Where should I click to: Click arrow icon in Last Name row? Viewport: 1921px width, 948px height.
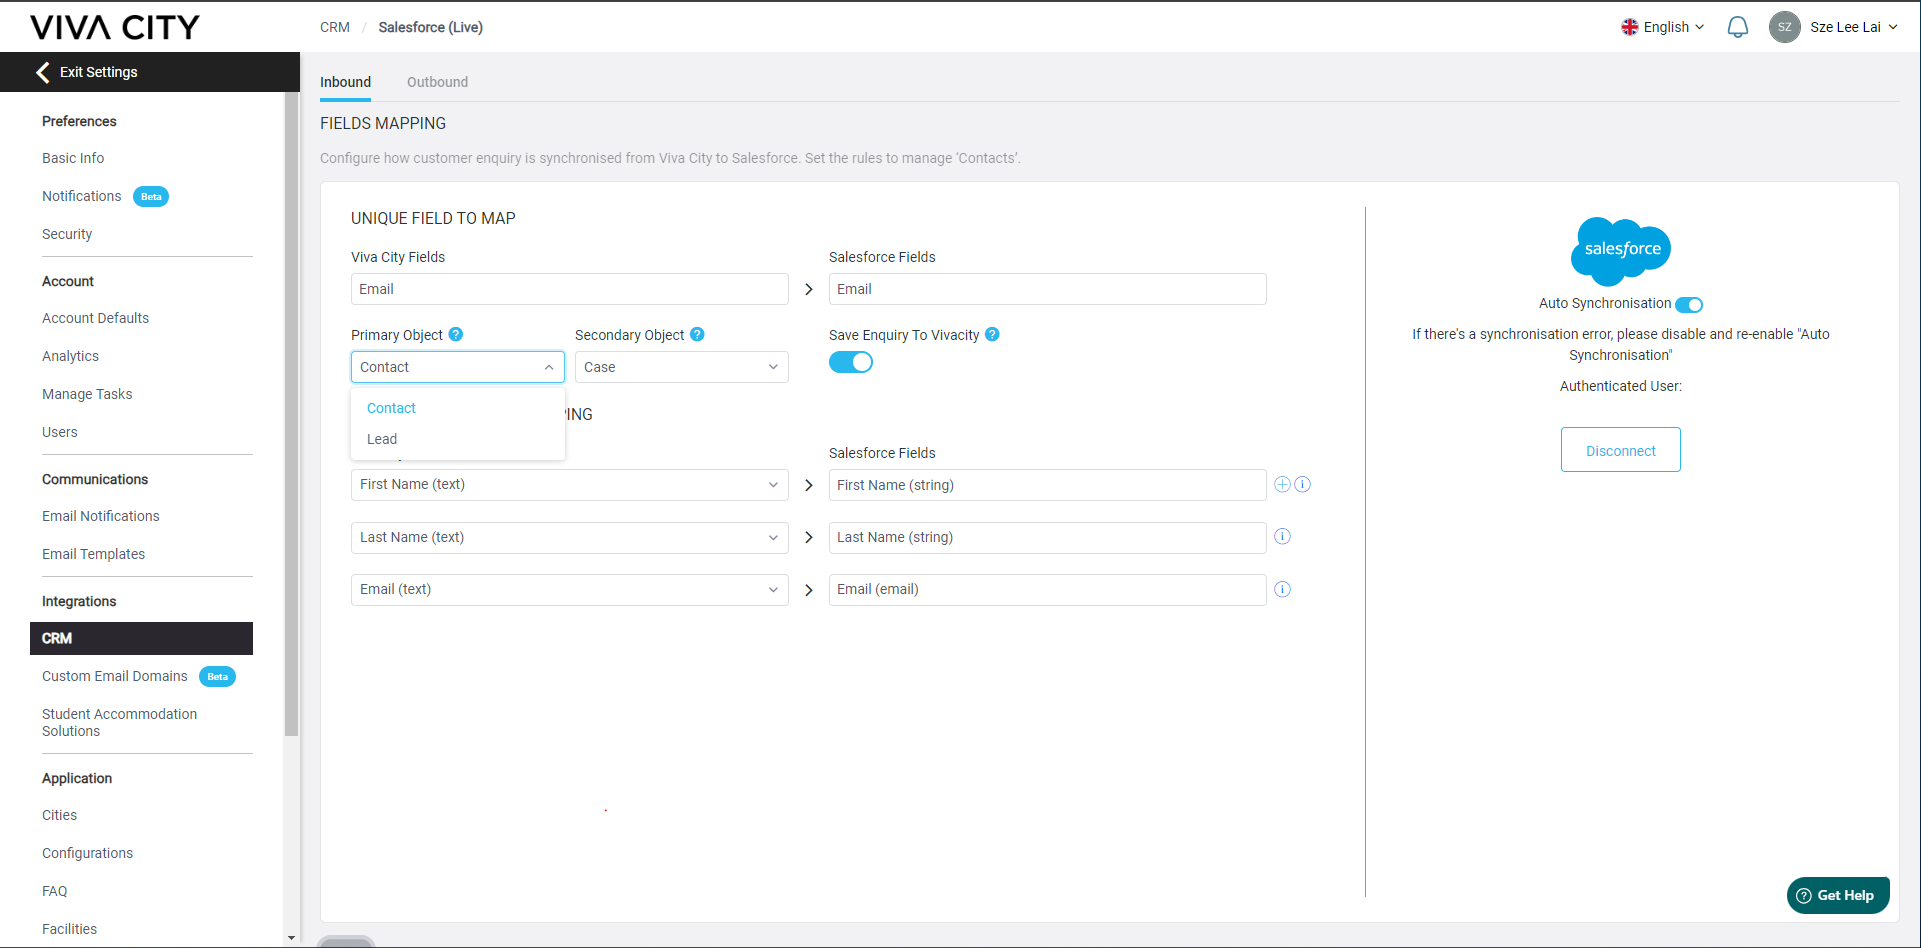point(809,538)
